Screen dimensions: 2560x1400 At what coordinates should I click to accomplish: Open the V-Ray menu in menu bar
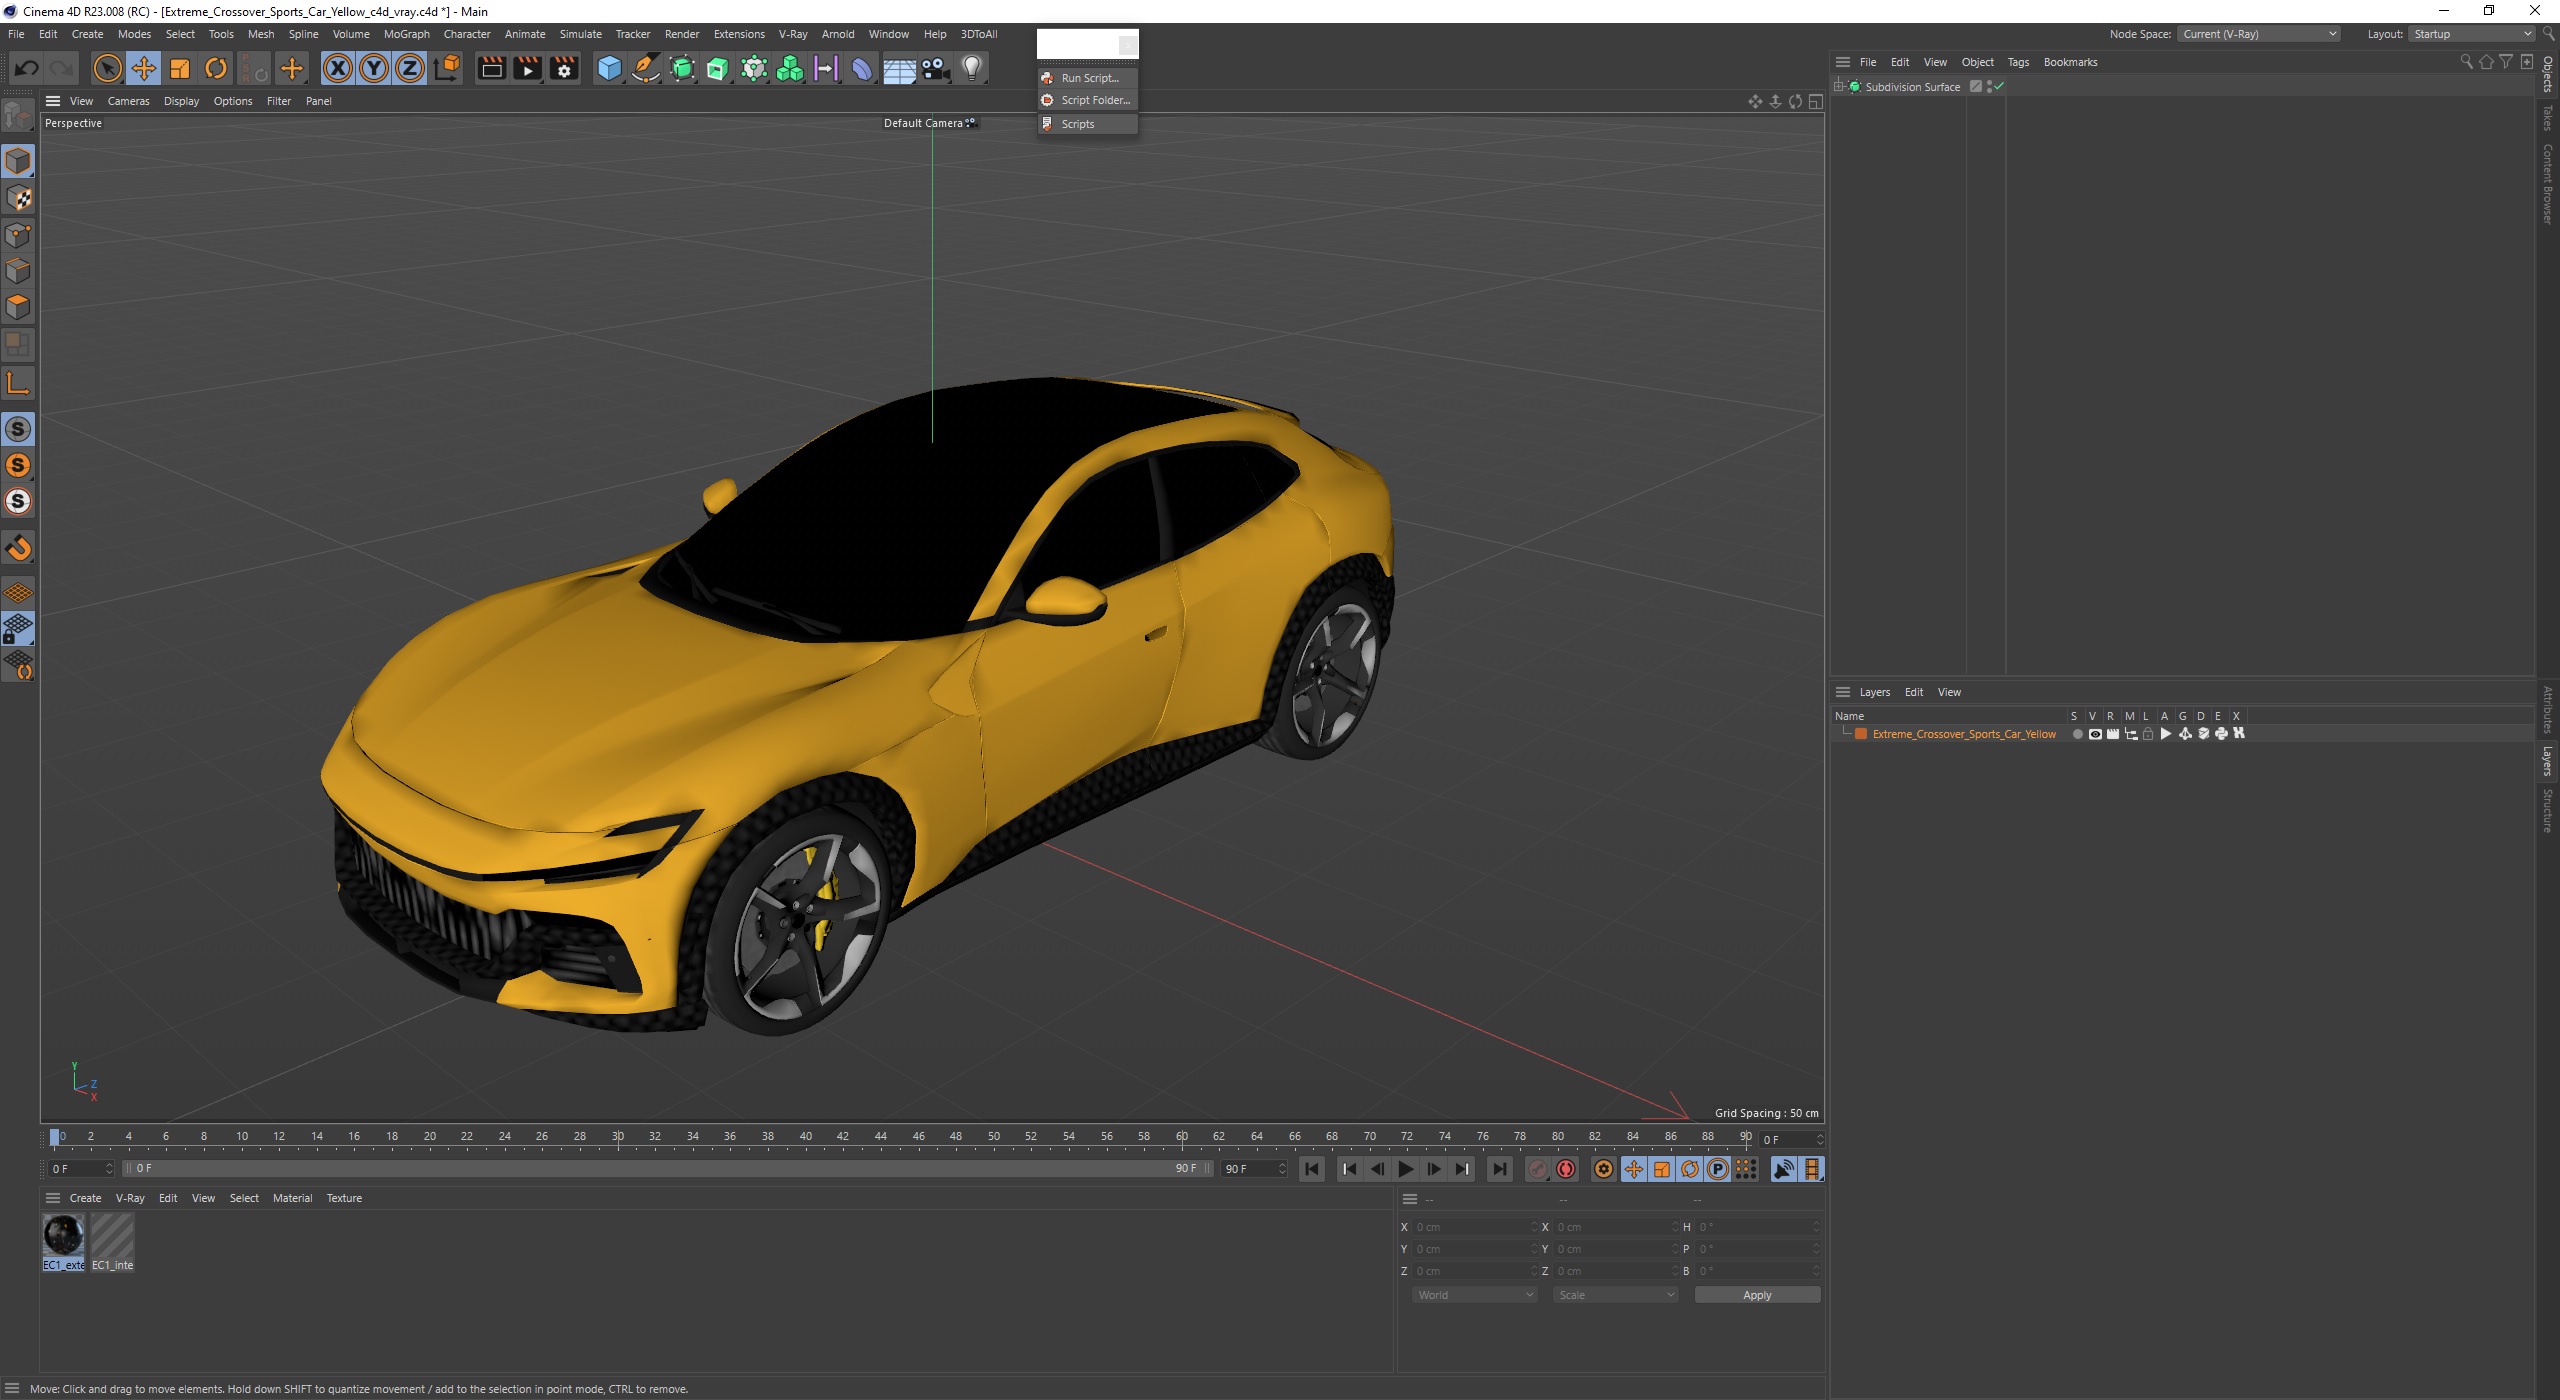click(792, 34)
